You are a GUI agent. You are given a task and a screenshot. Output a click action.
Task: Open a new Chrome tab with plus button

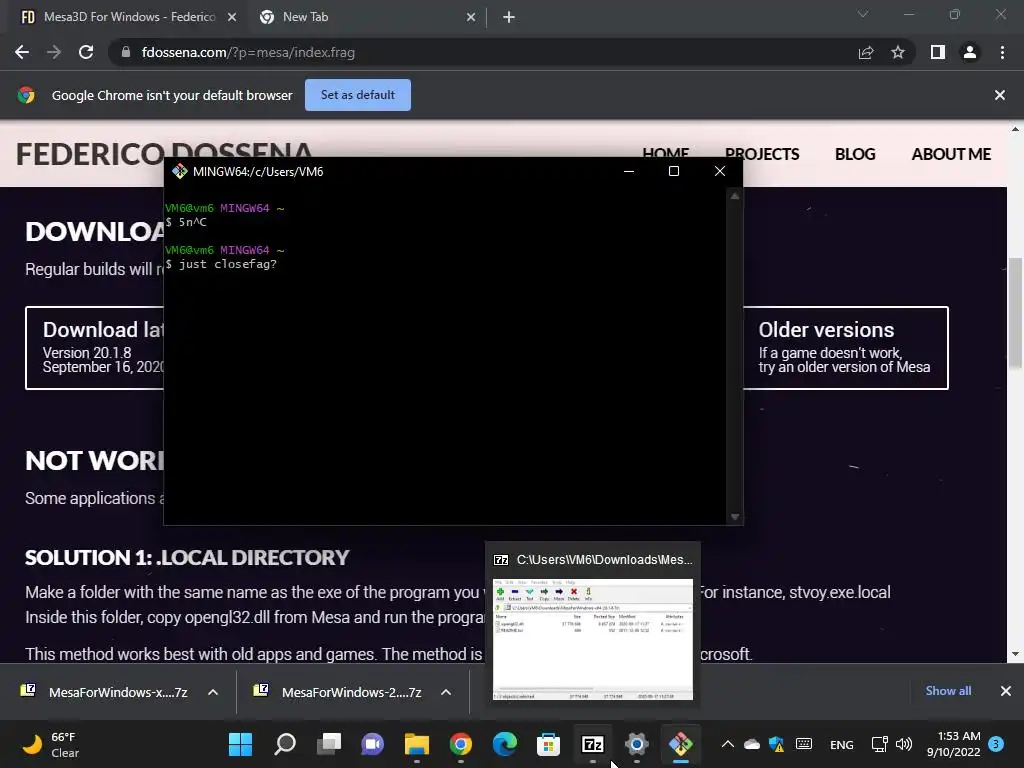[509, 18]
